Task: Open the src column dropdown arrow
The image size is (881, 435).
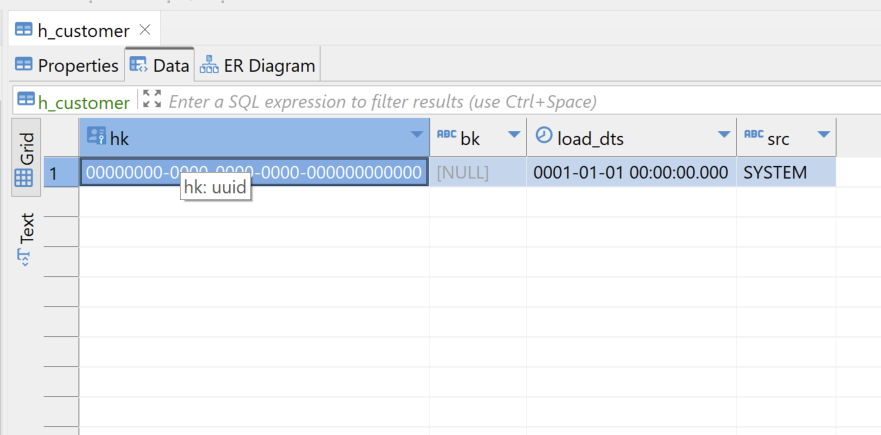Action: [x=824, y=135]
